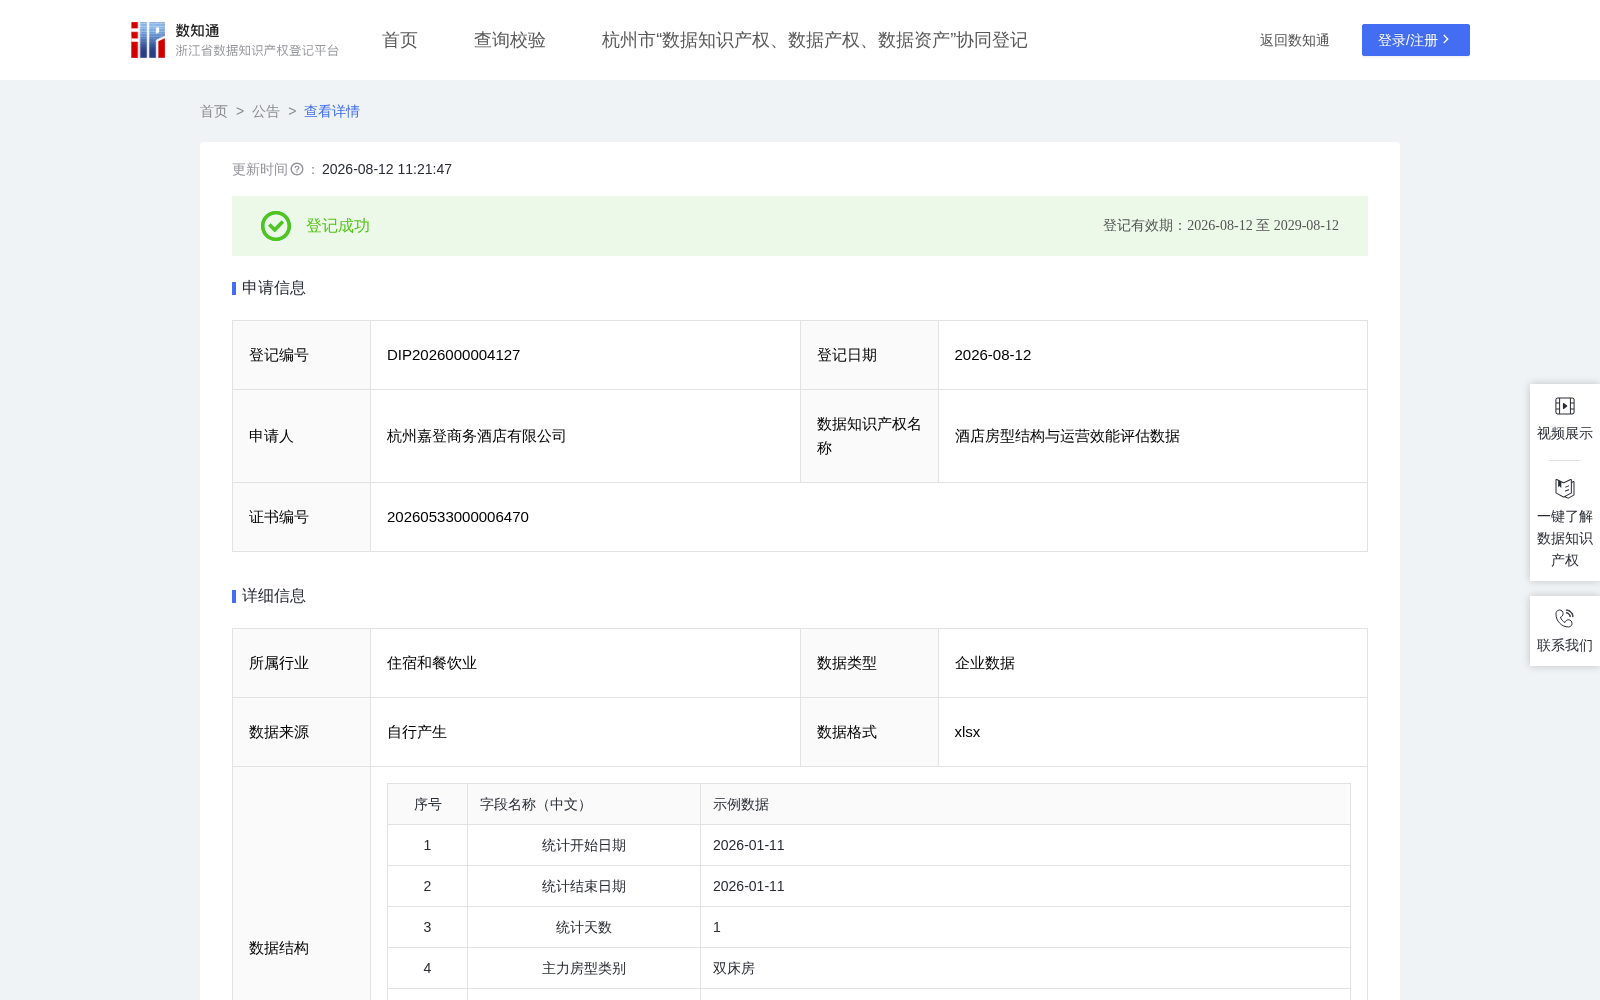Image resolution: width=1600 pixels, height=1000 pixels.
Task: Click the 登记成功 status text
Action: 338,226
